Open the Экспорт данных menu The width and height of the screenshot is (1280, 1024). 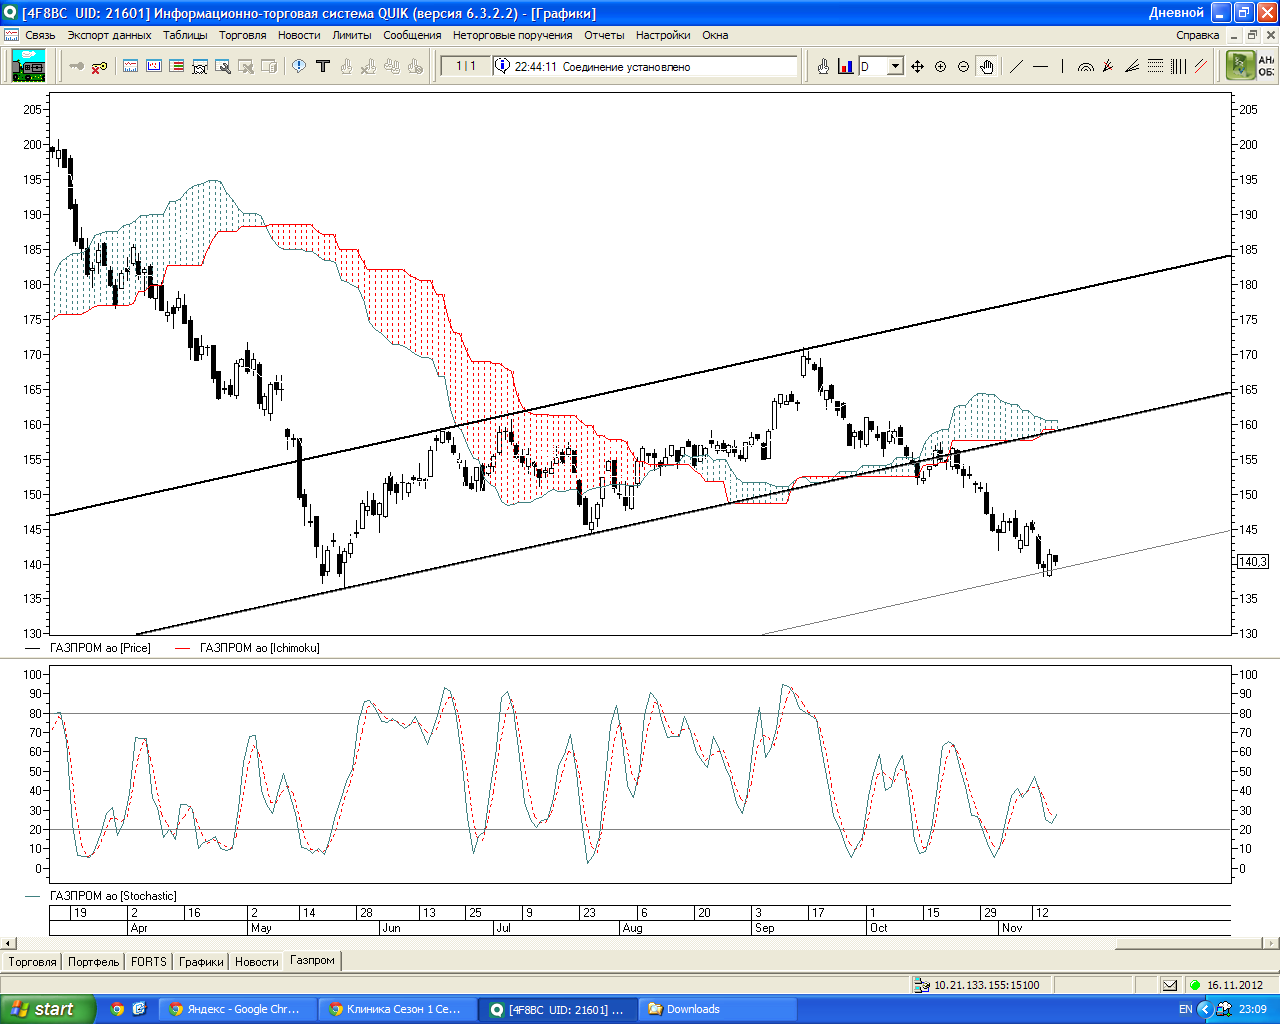(109, 35)
